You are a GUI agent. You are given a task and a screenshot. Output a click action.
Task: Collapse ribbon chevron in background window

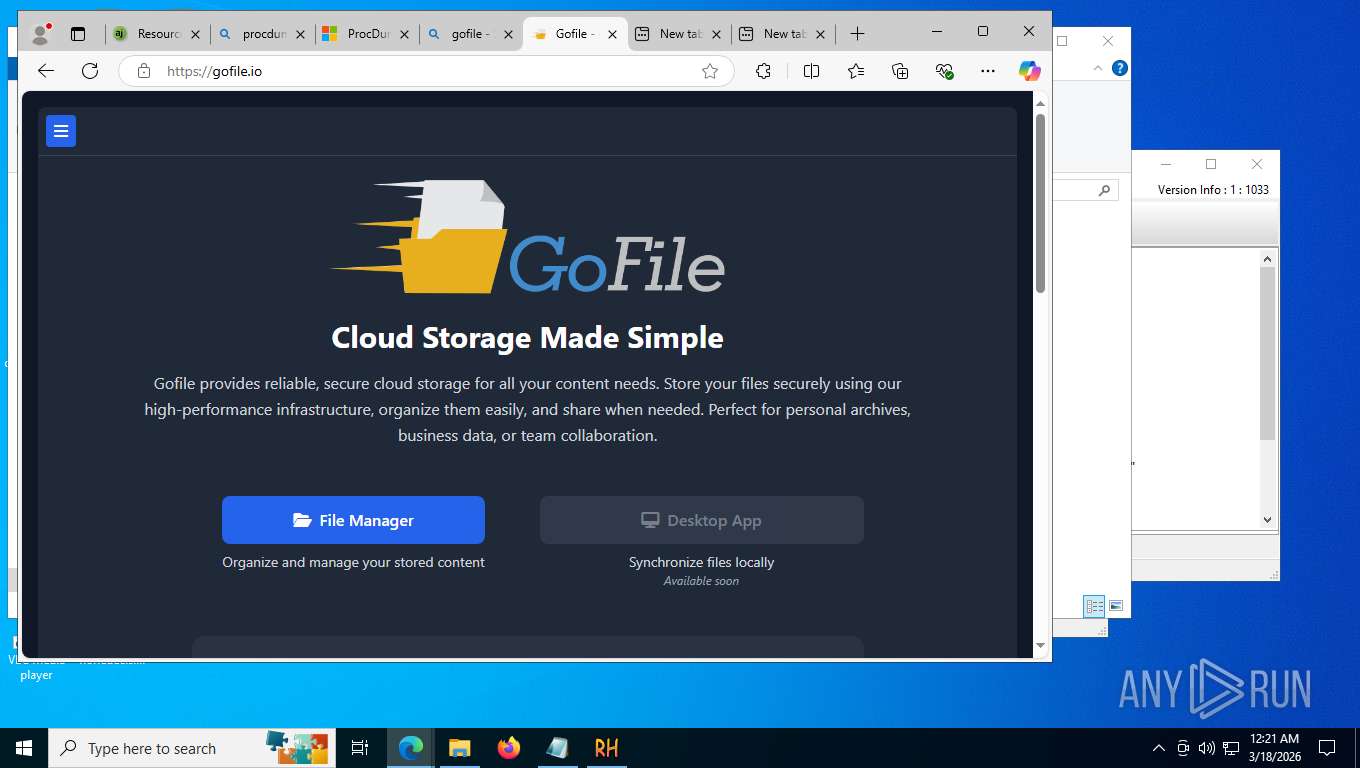1098,68
